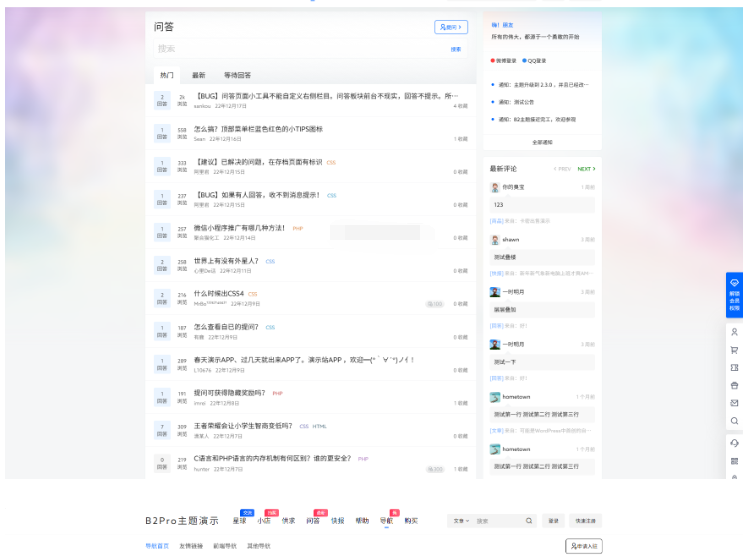Switch to the 等待回答 tab
Image resolution: width=750 pixels, height=556 pixels.
pyautogui.click(x=237, y=75)
